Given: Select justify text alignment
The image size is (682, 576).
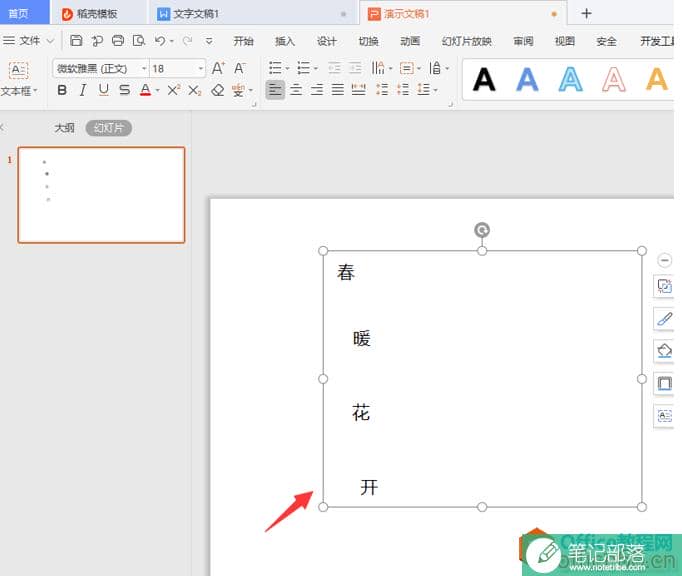Looking at the screenshot, I should 338,90.
